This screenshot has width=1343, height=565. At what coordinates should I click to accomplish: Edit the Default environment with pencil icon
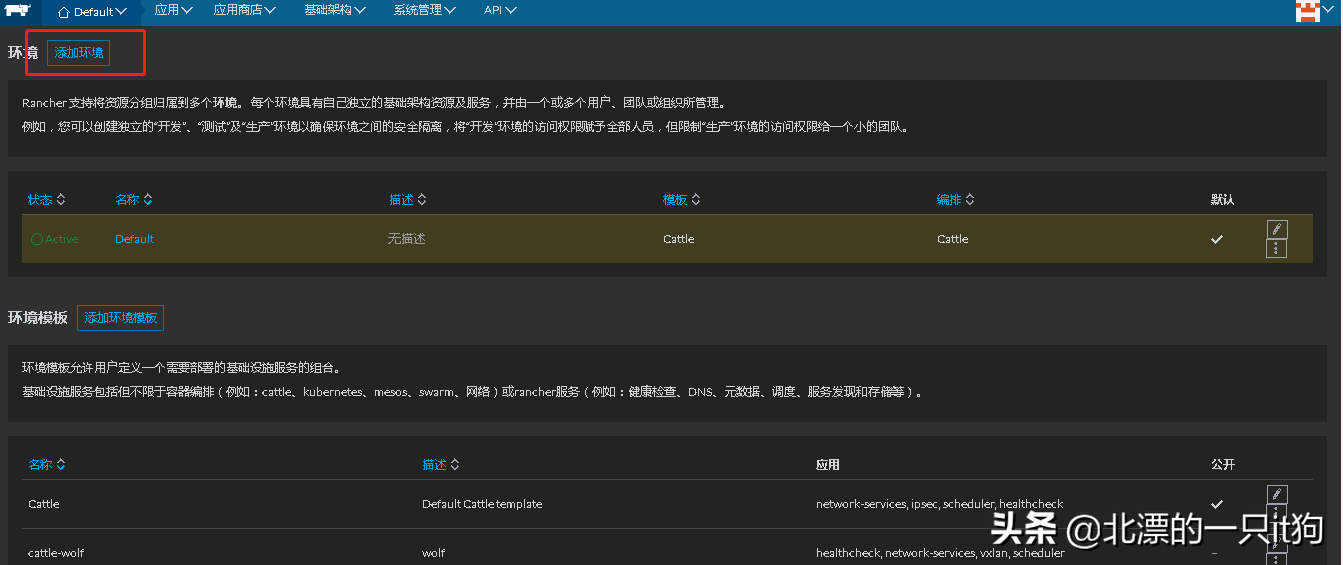coord(1276,229)
